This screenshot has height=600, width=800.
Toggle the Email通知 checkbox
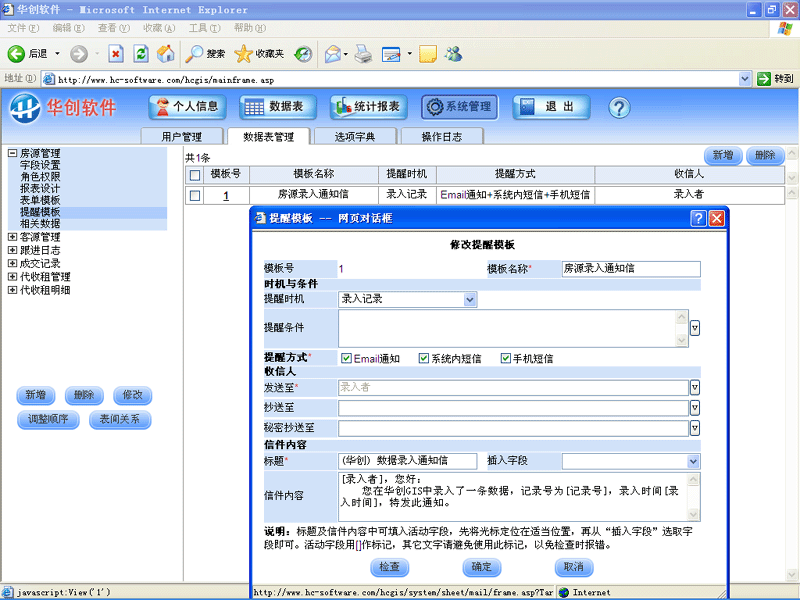(x=346, y=358)
